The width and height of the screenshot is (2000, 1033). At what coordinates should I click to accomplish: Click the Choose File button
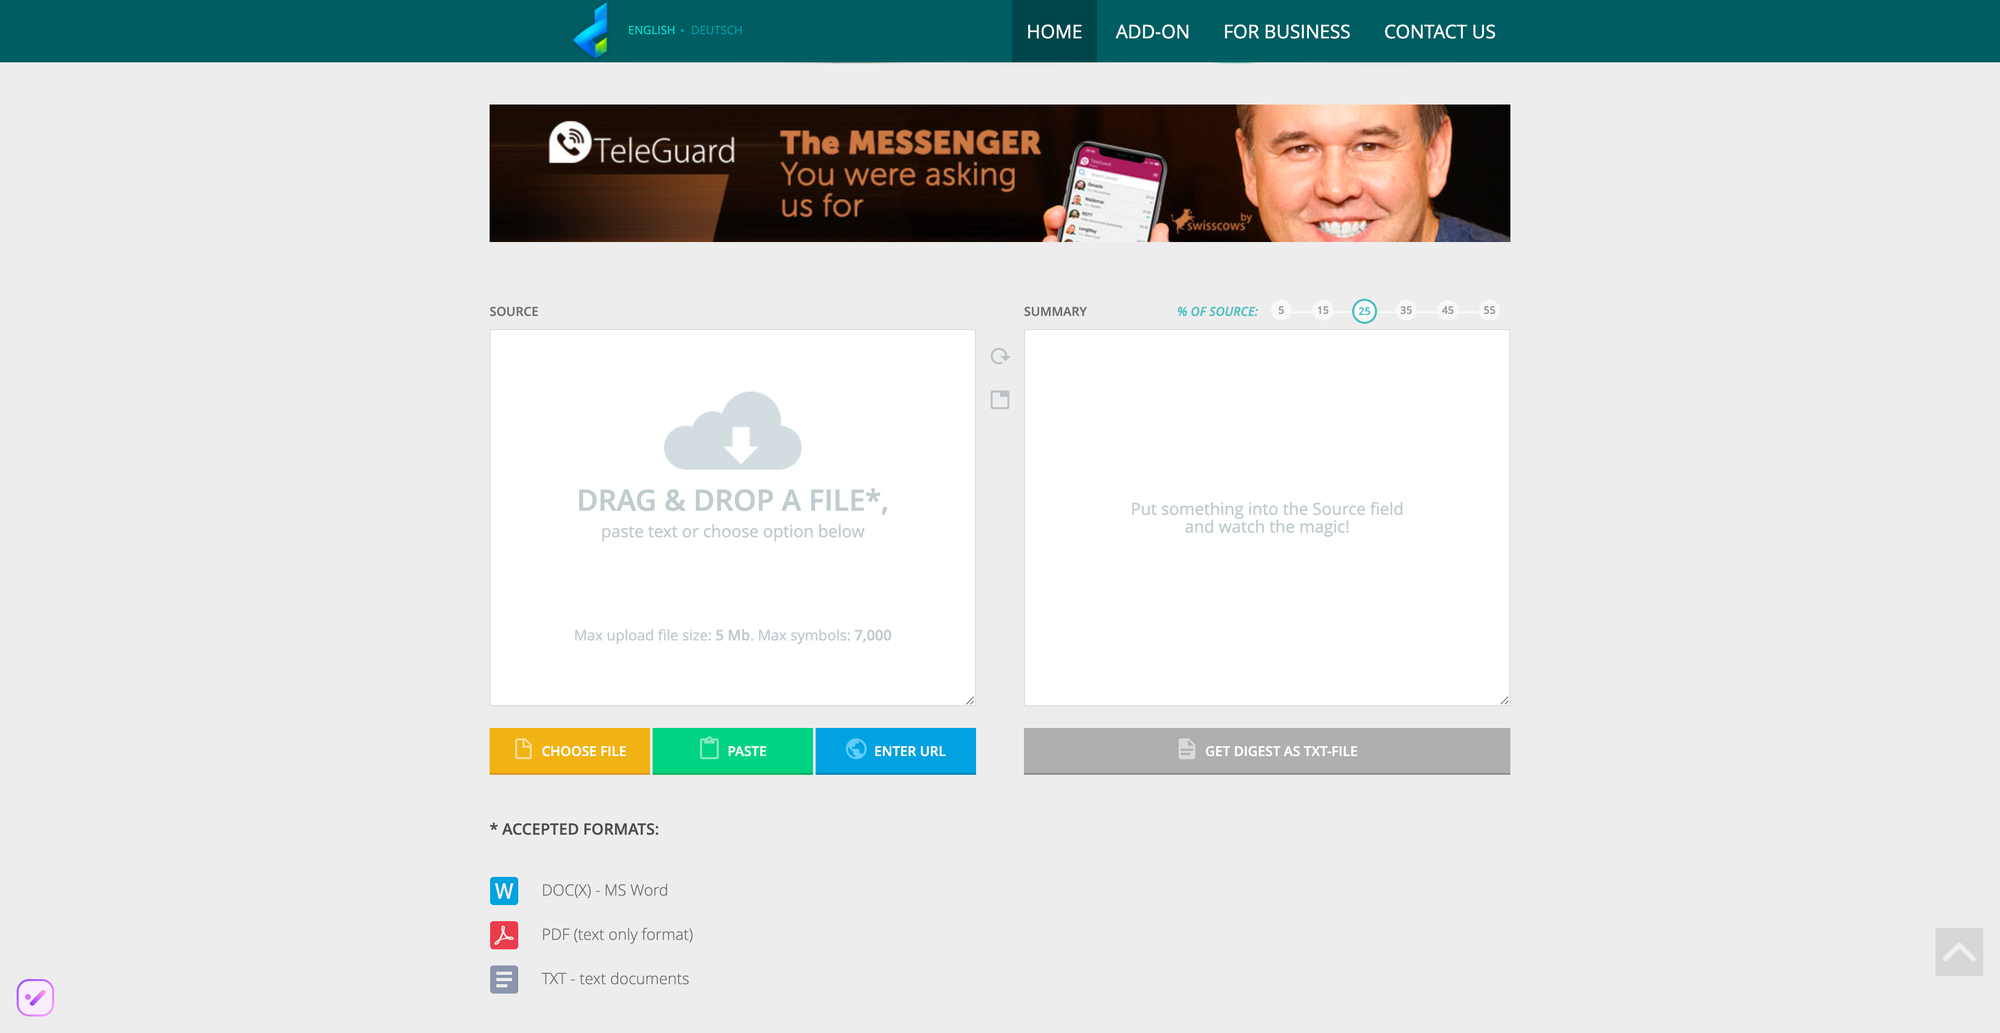(570, 751)
